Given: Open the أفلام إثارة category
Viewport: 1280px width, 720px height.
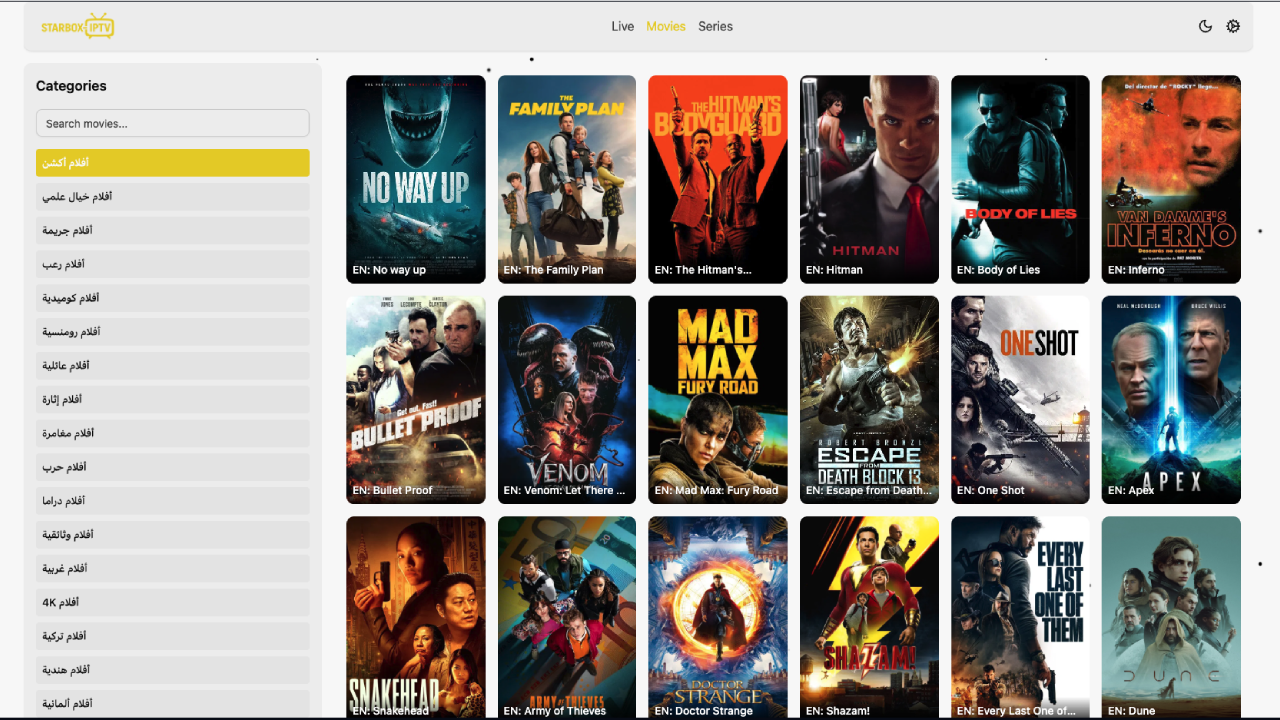Looking at the screenshot, I should (x=173, y=400).
